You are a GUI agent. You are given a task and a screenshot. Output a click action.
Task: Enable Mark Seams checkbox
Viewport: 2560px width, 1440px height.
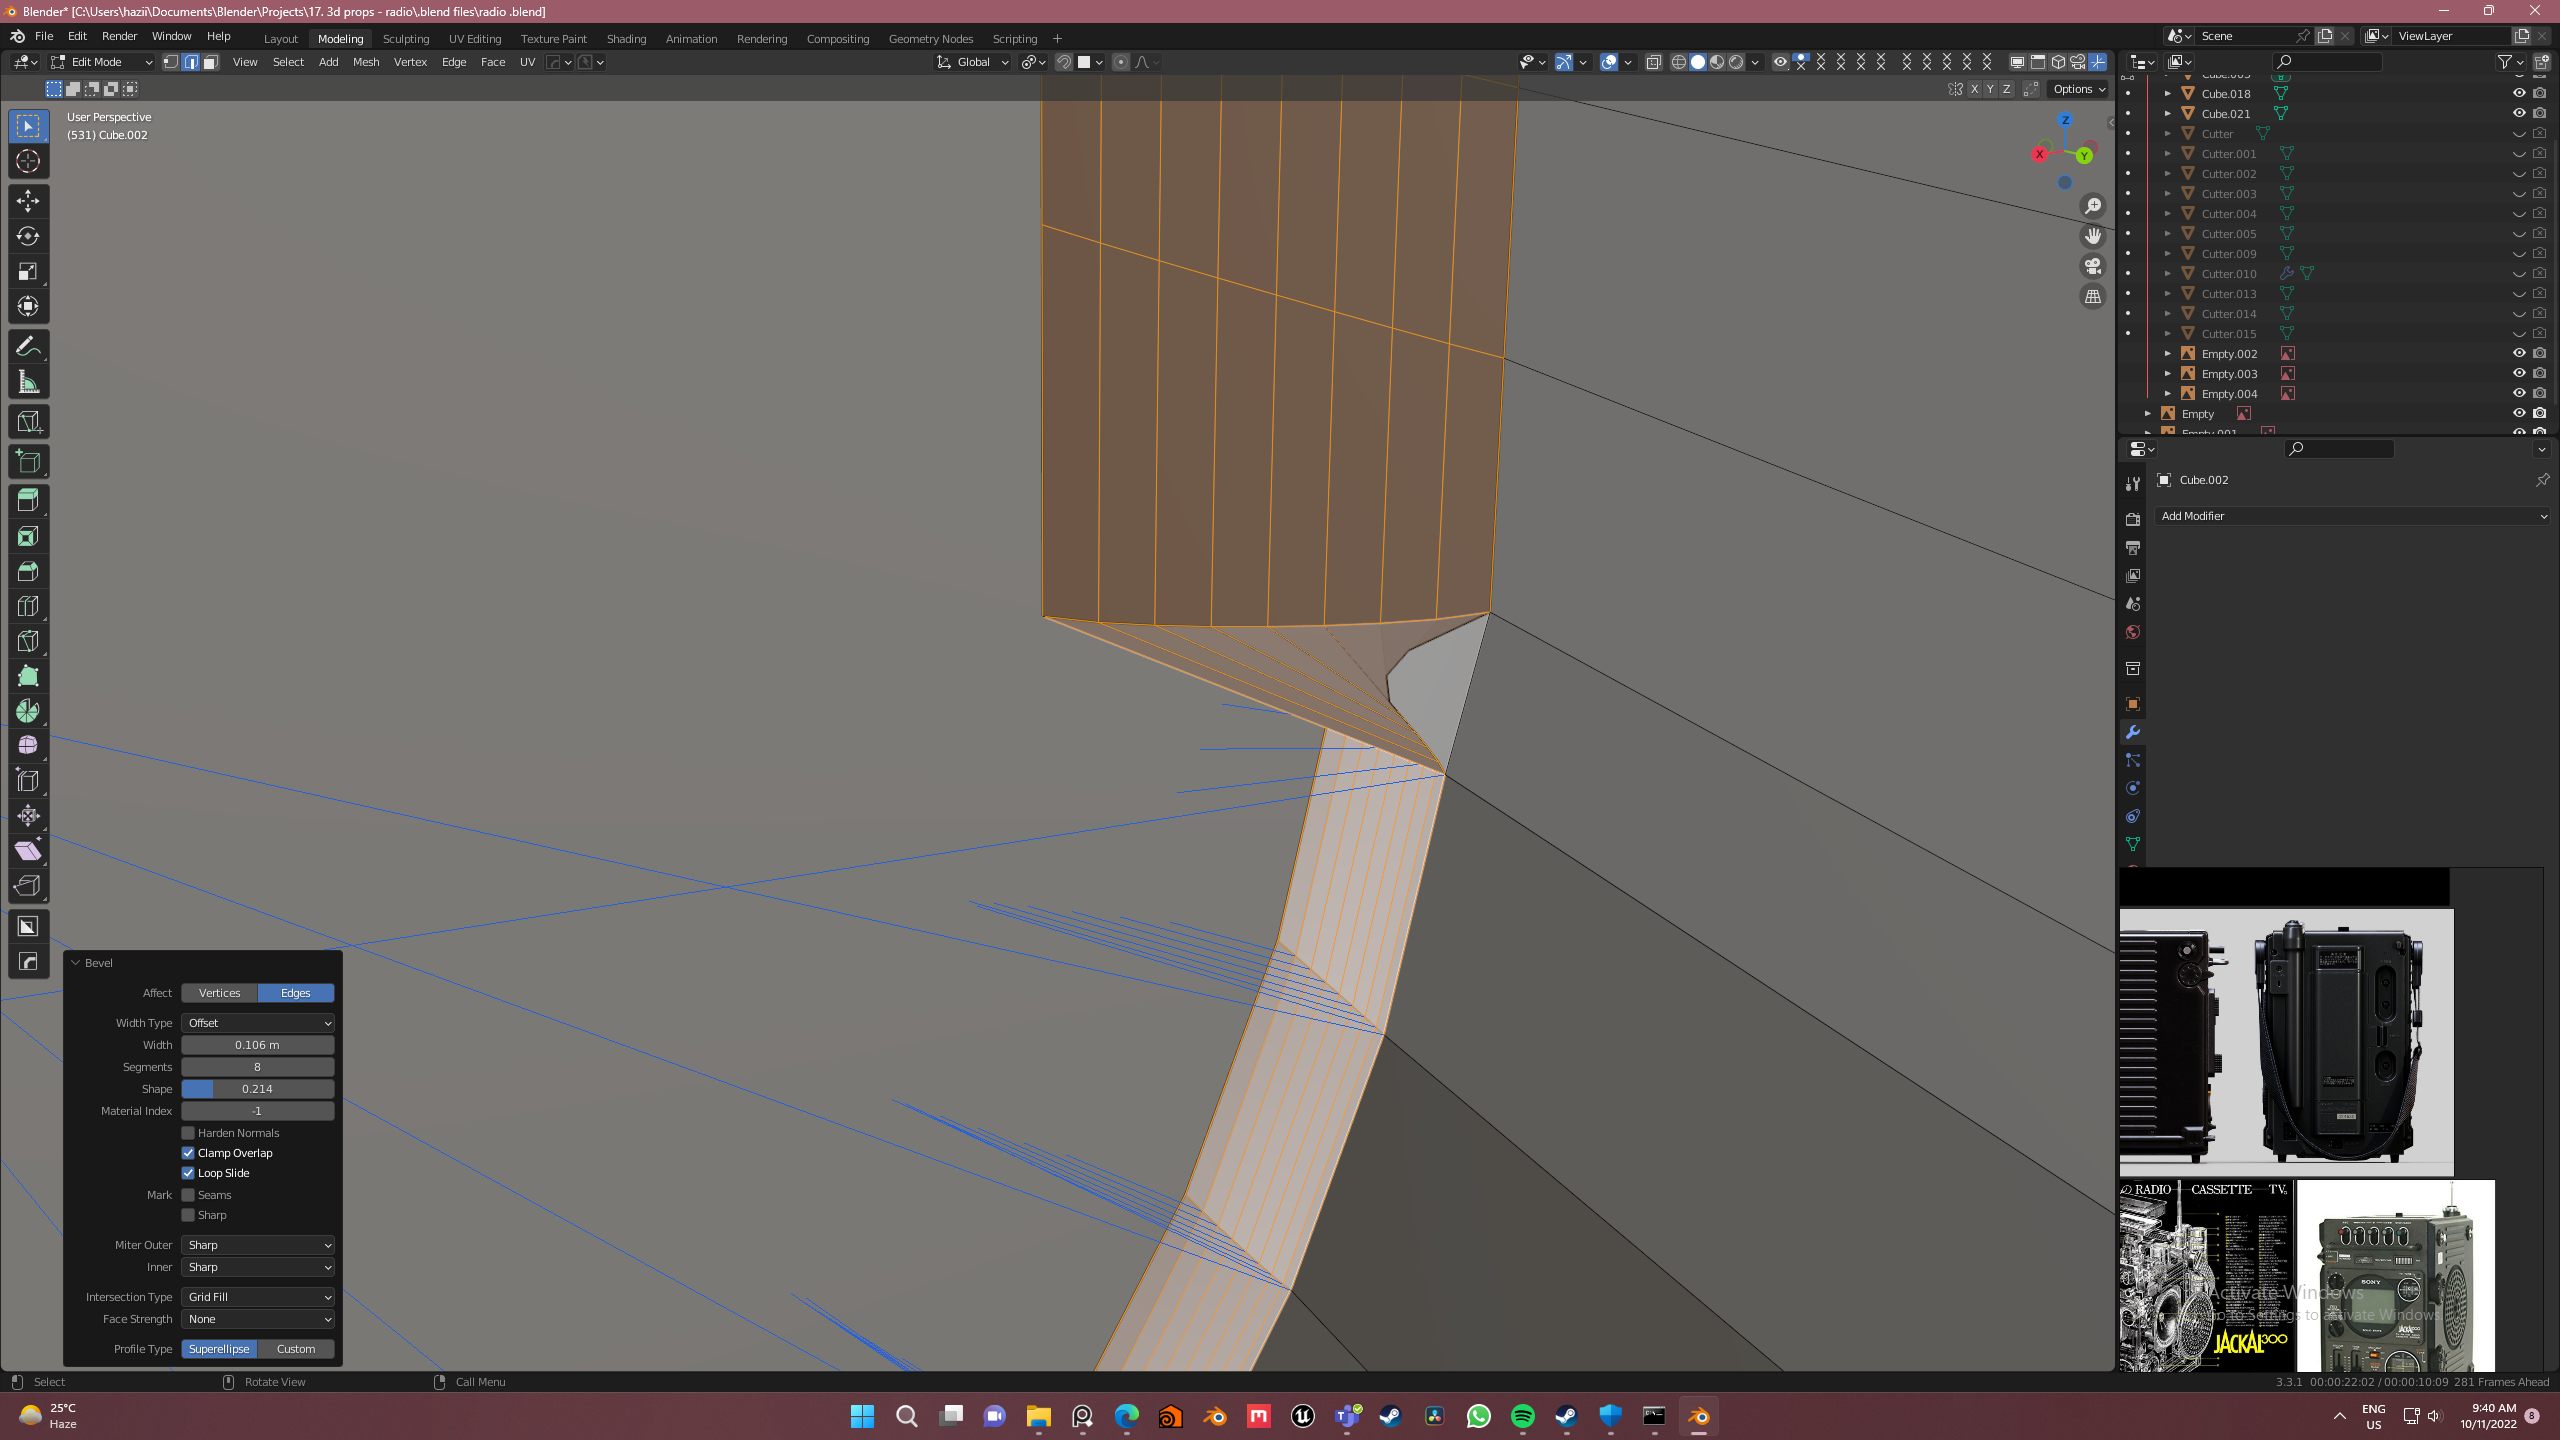click(188, 1195)
